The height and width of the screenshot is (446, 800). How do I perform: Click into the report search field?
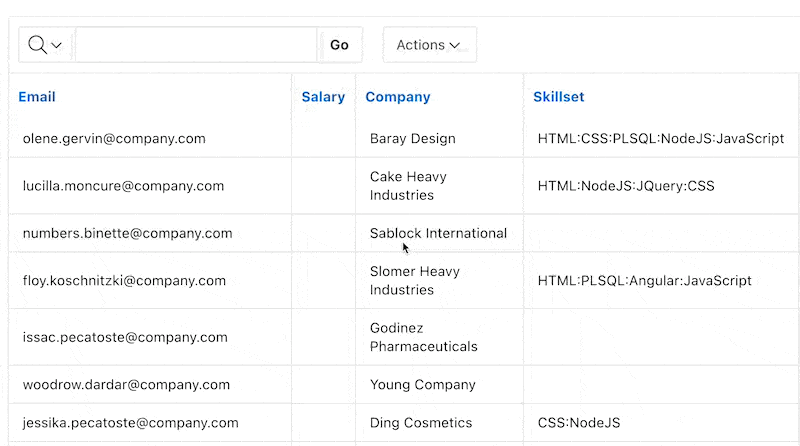(x=196, y=45)
